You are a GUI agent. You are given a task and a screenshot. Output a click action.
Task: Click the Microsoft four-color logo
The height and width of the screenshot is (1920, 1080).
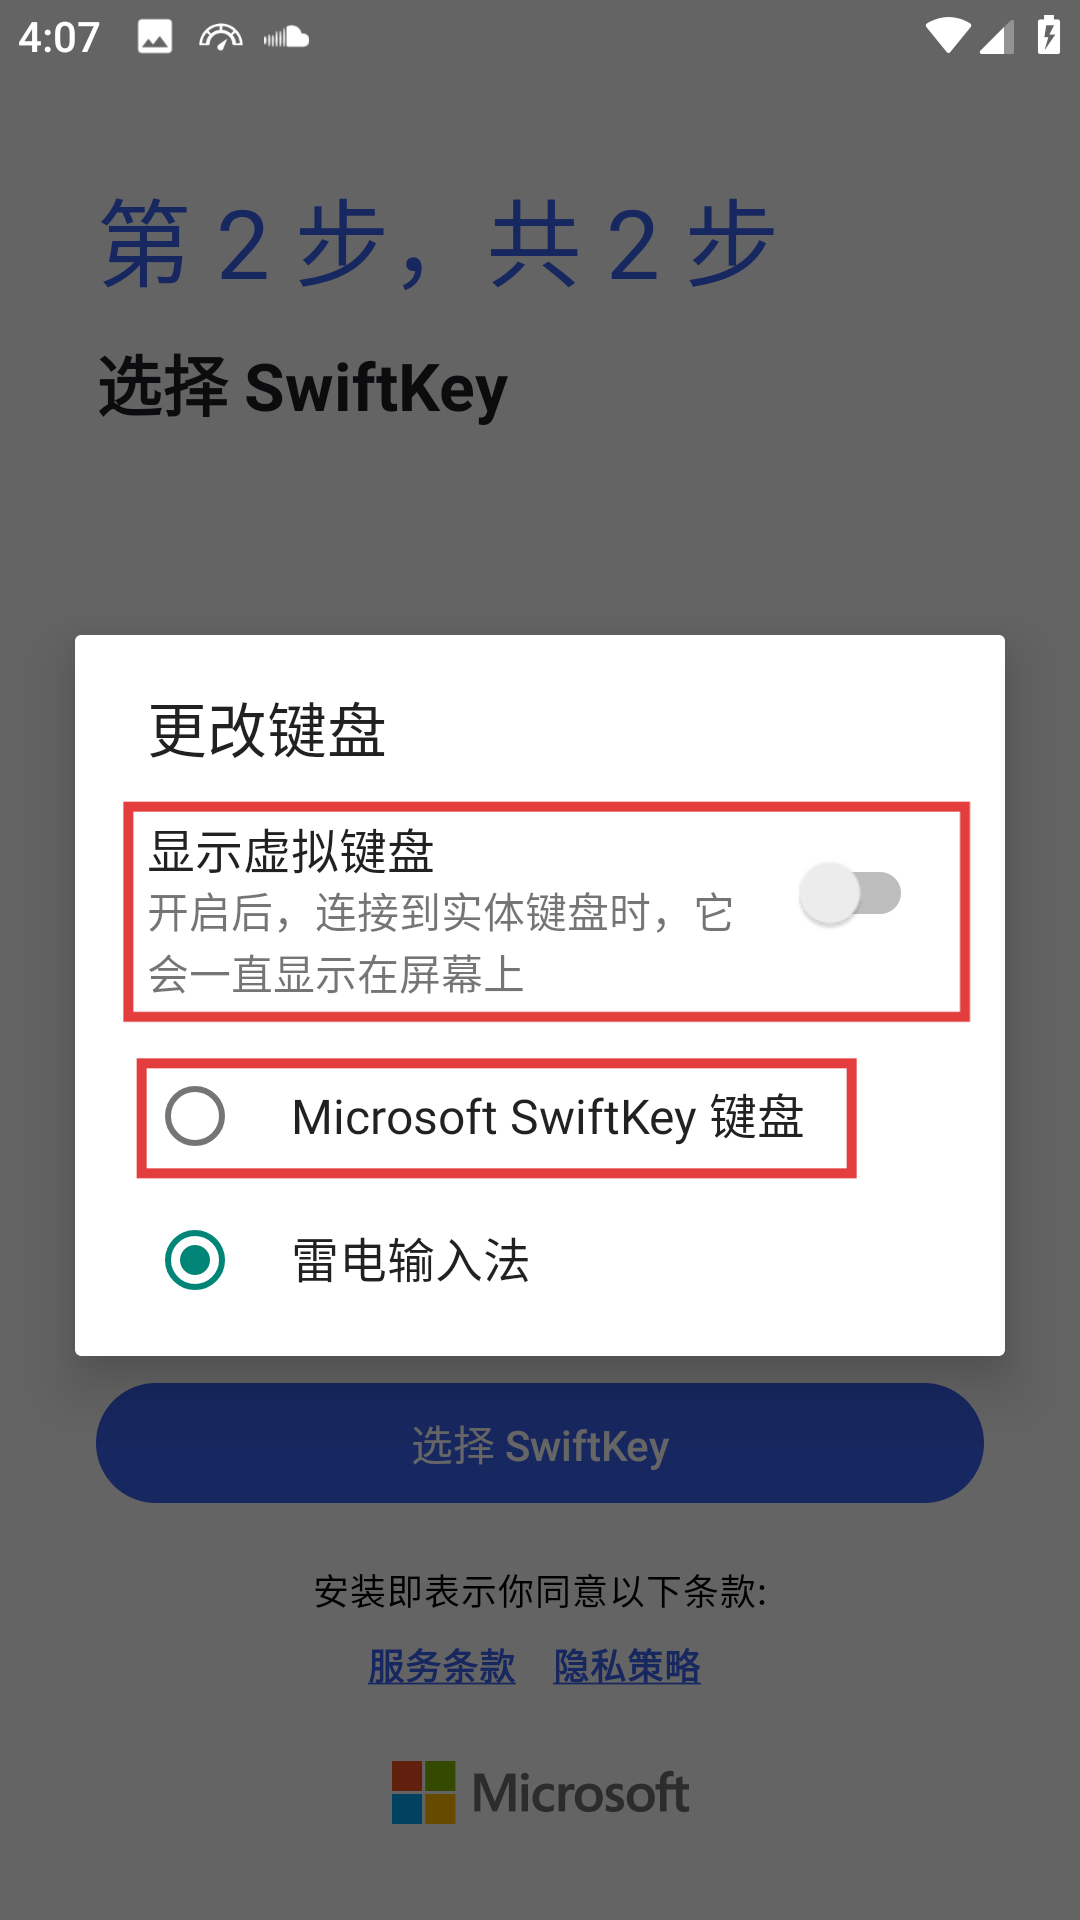coord(424,1792)
